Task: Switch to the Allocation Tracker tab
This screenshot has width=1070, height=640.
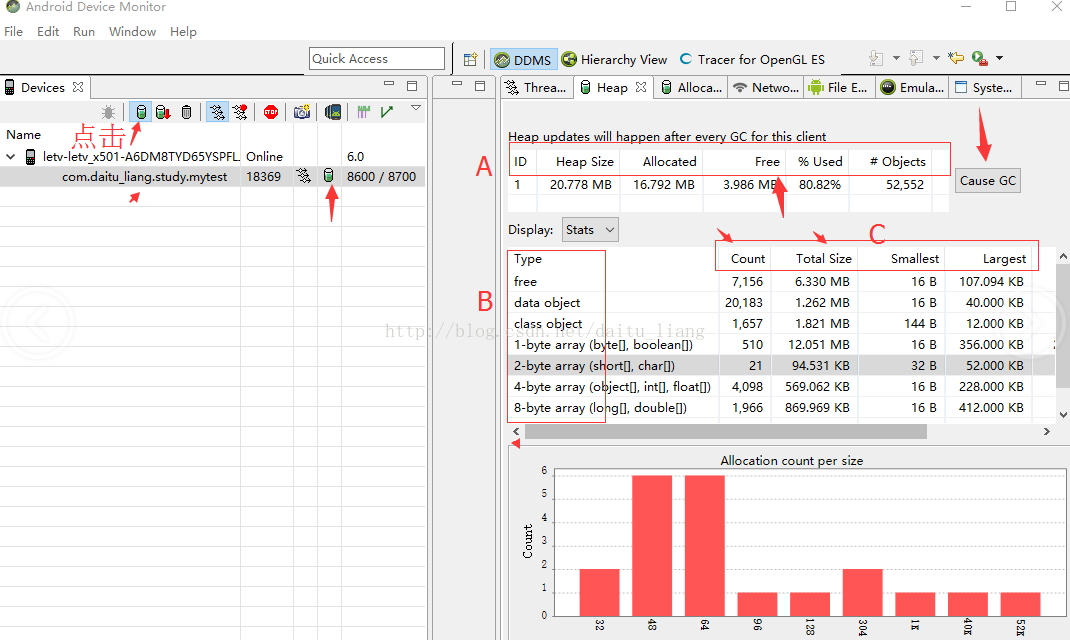Action: pyautogui.click(x=691, y=87)
